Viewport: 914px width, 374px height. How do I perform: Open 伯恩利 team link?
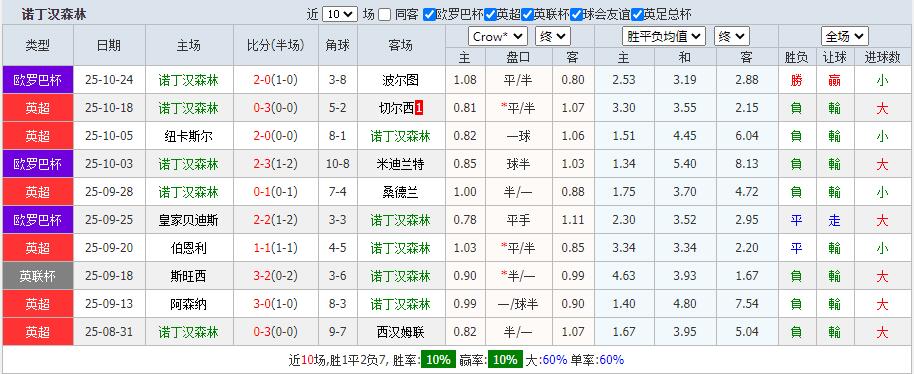pyautogui.click(x=189, y=248)
